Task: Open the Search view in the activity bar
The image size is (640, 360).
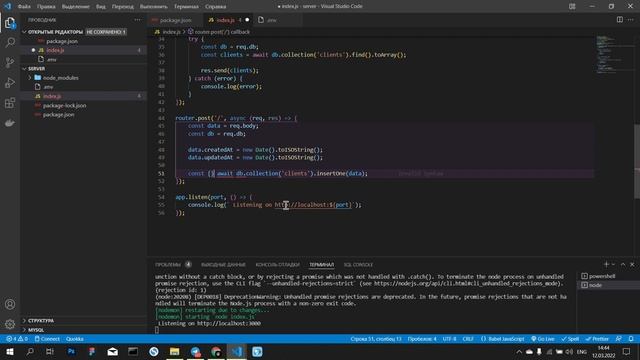Action: click(10, 42)
